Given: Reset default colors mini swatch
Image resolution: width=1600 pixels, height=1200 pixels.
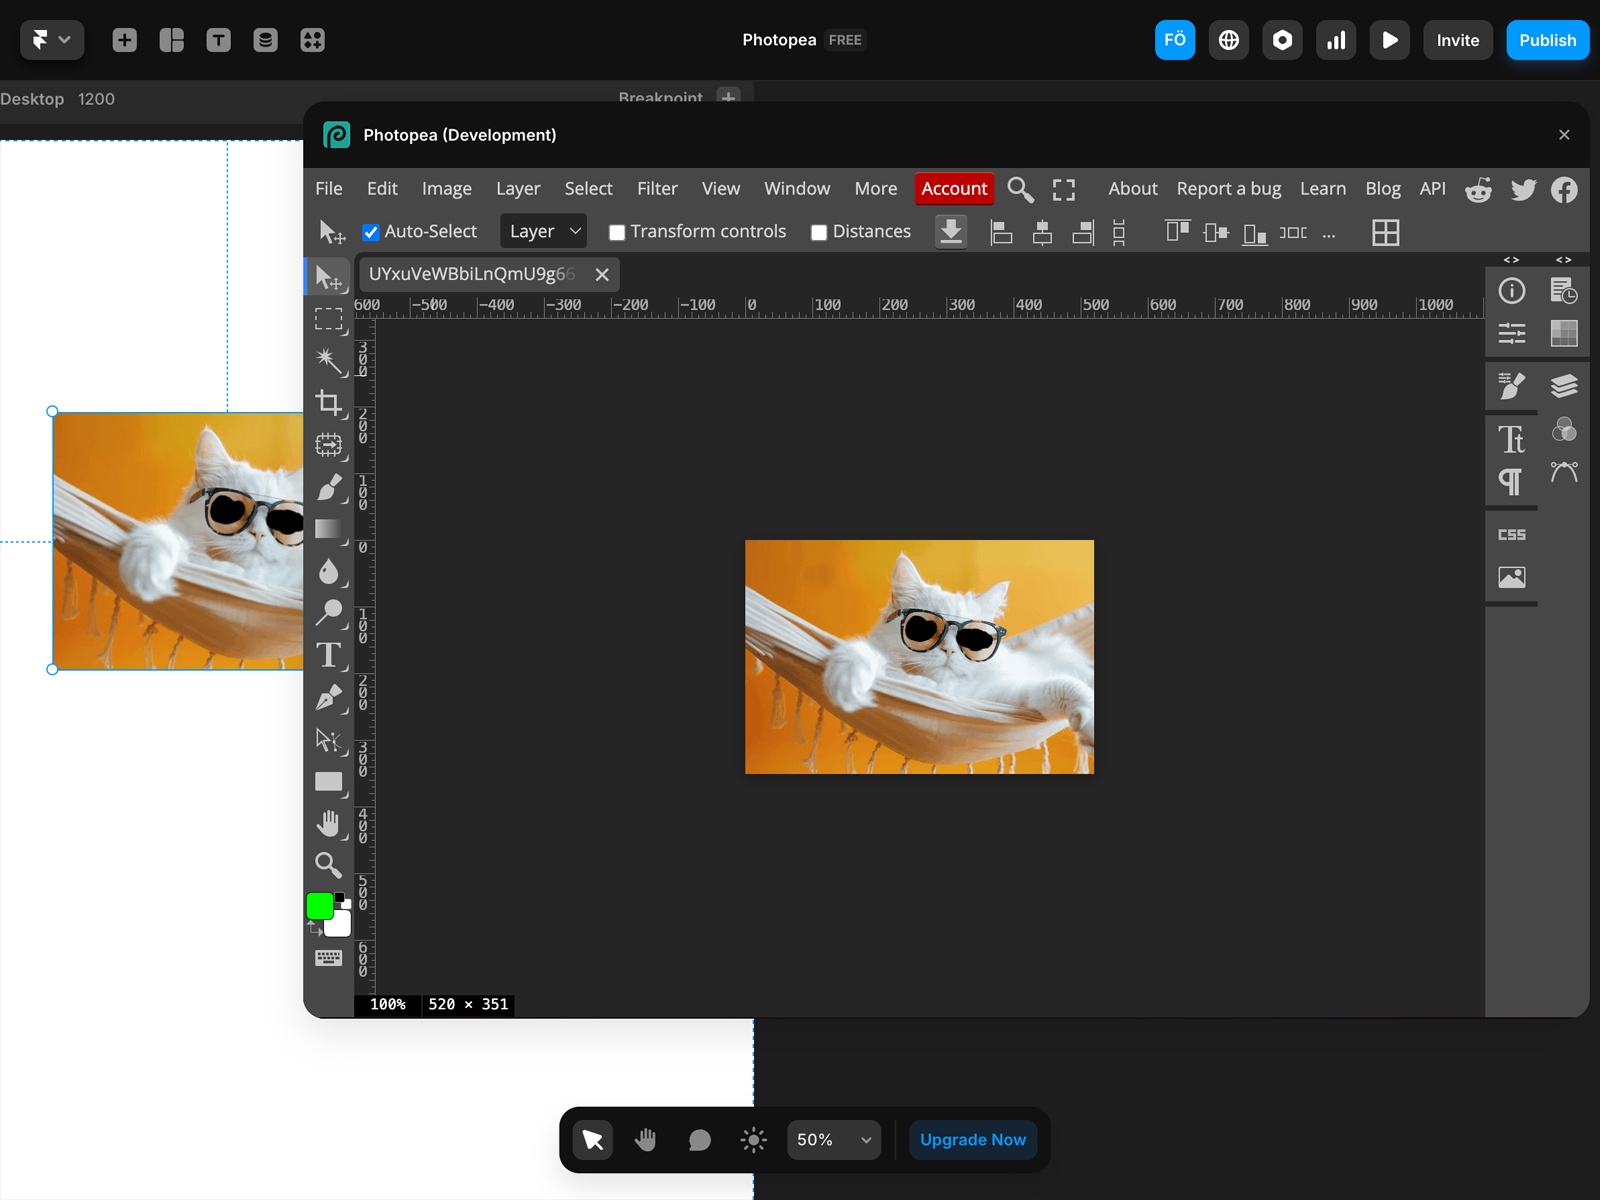Looking at the screenshot, I should click(341, 899).
